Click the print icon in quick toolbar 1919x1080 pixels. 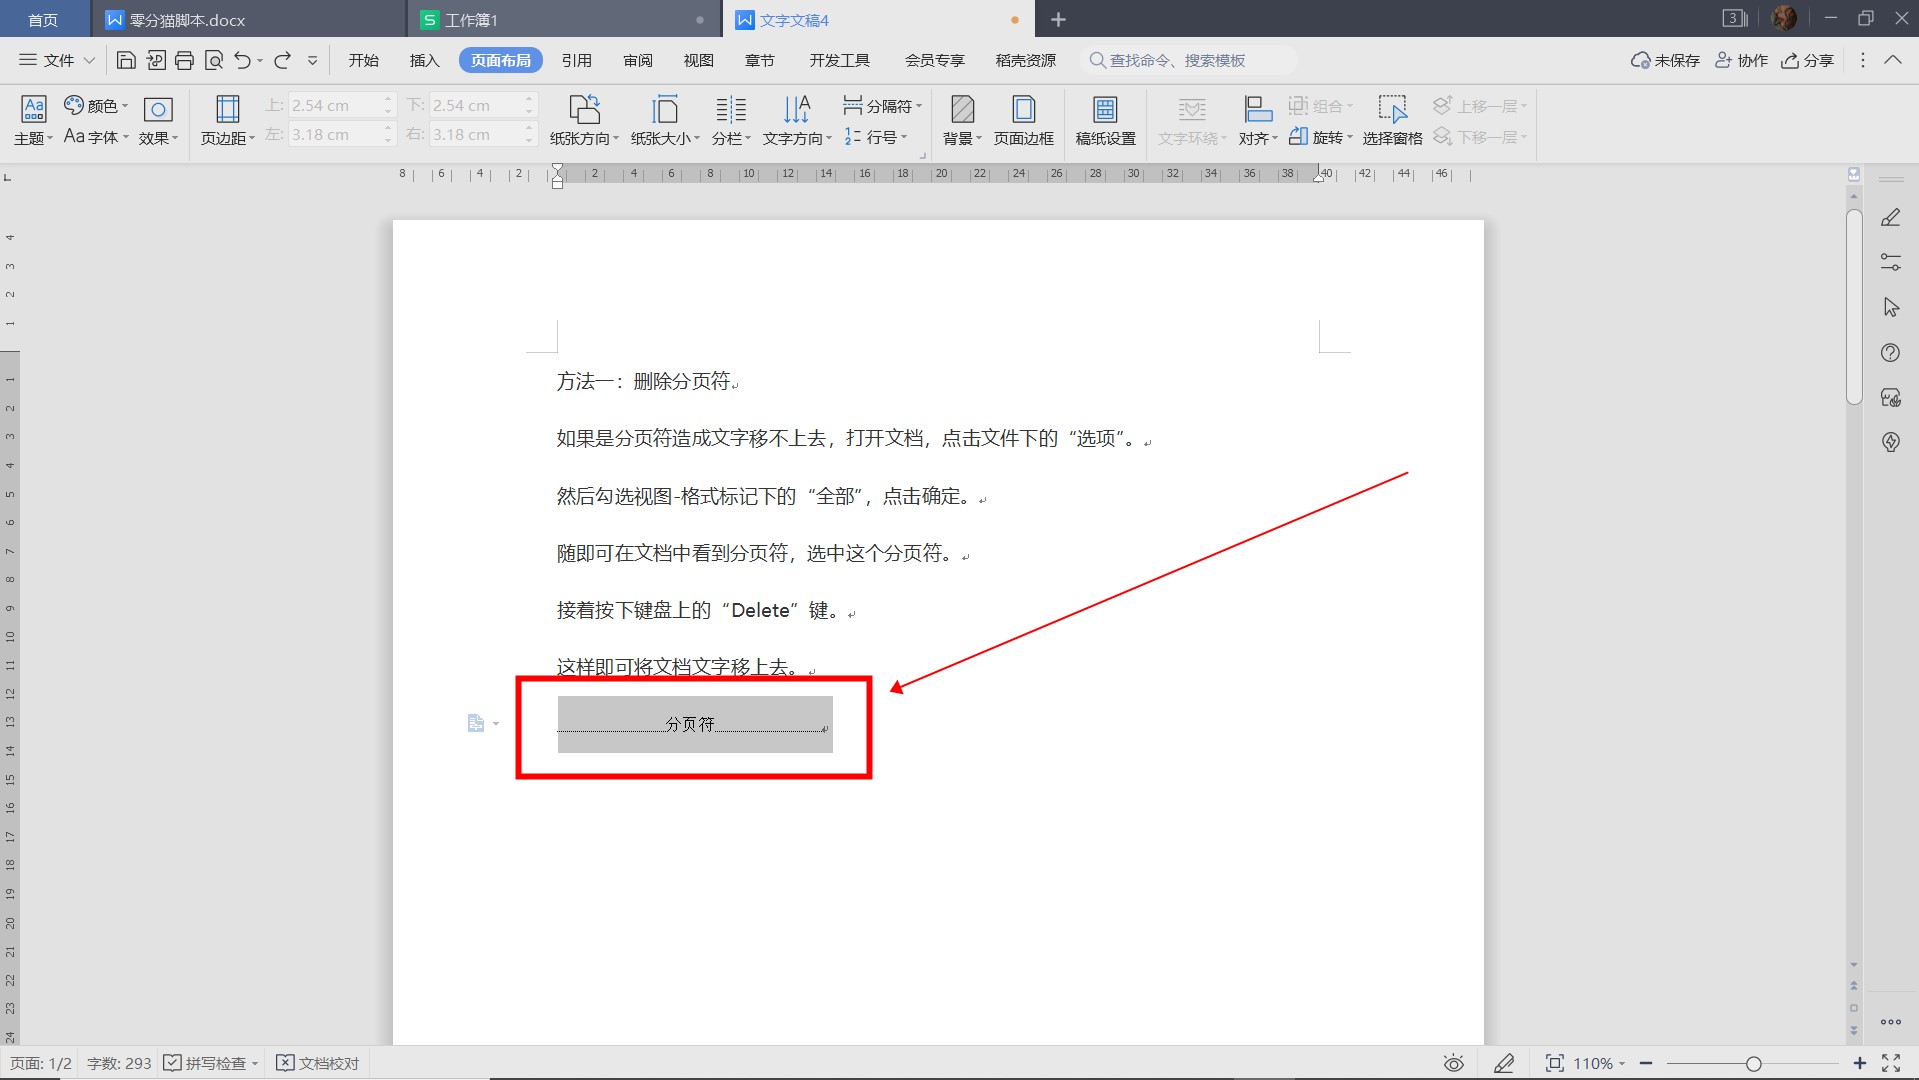184,61
